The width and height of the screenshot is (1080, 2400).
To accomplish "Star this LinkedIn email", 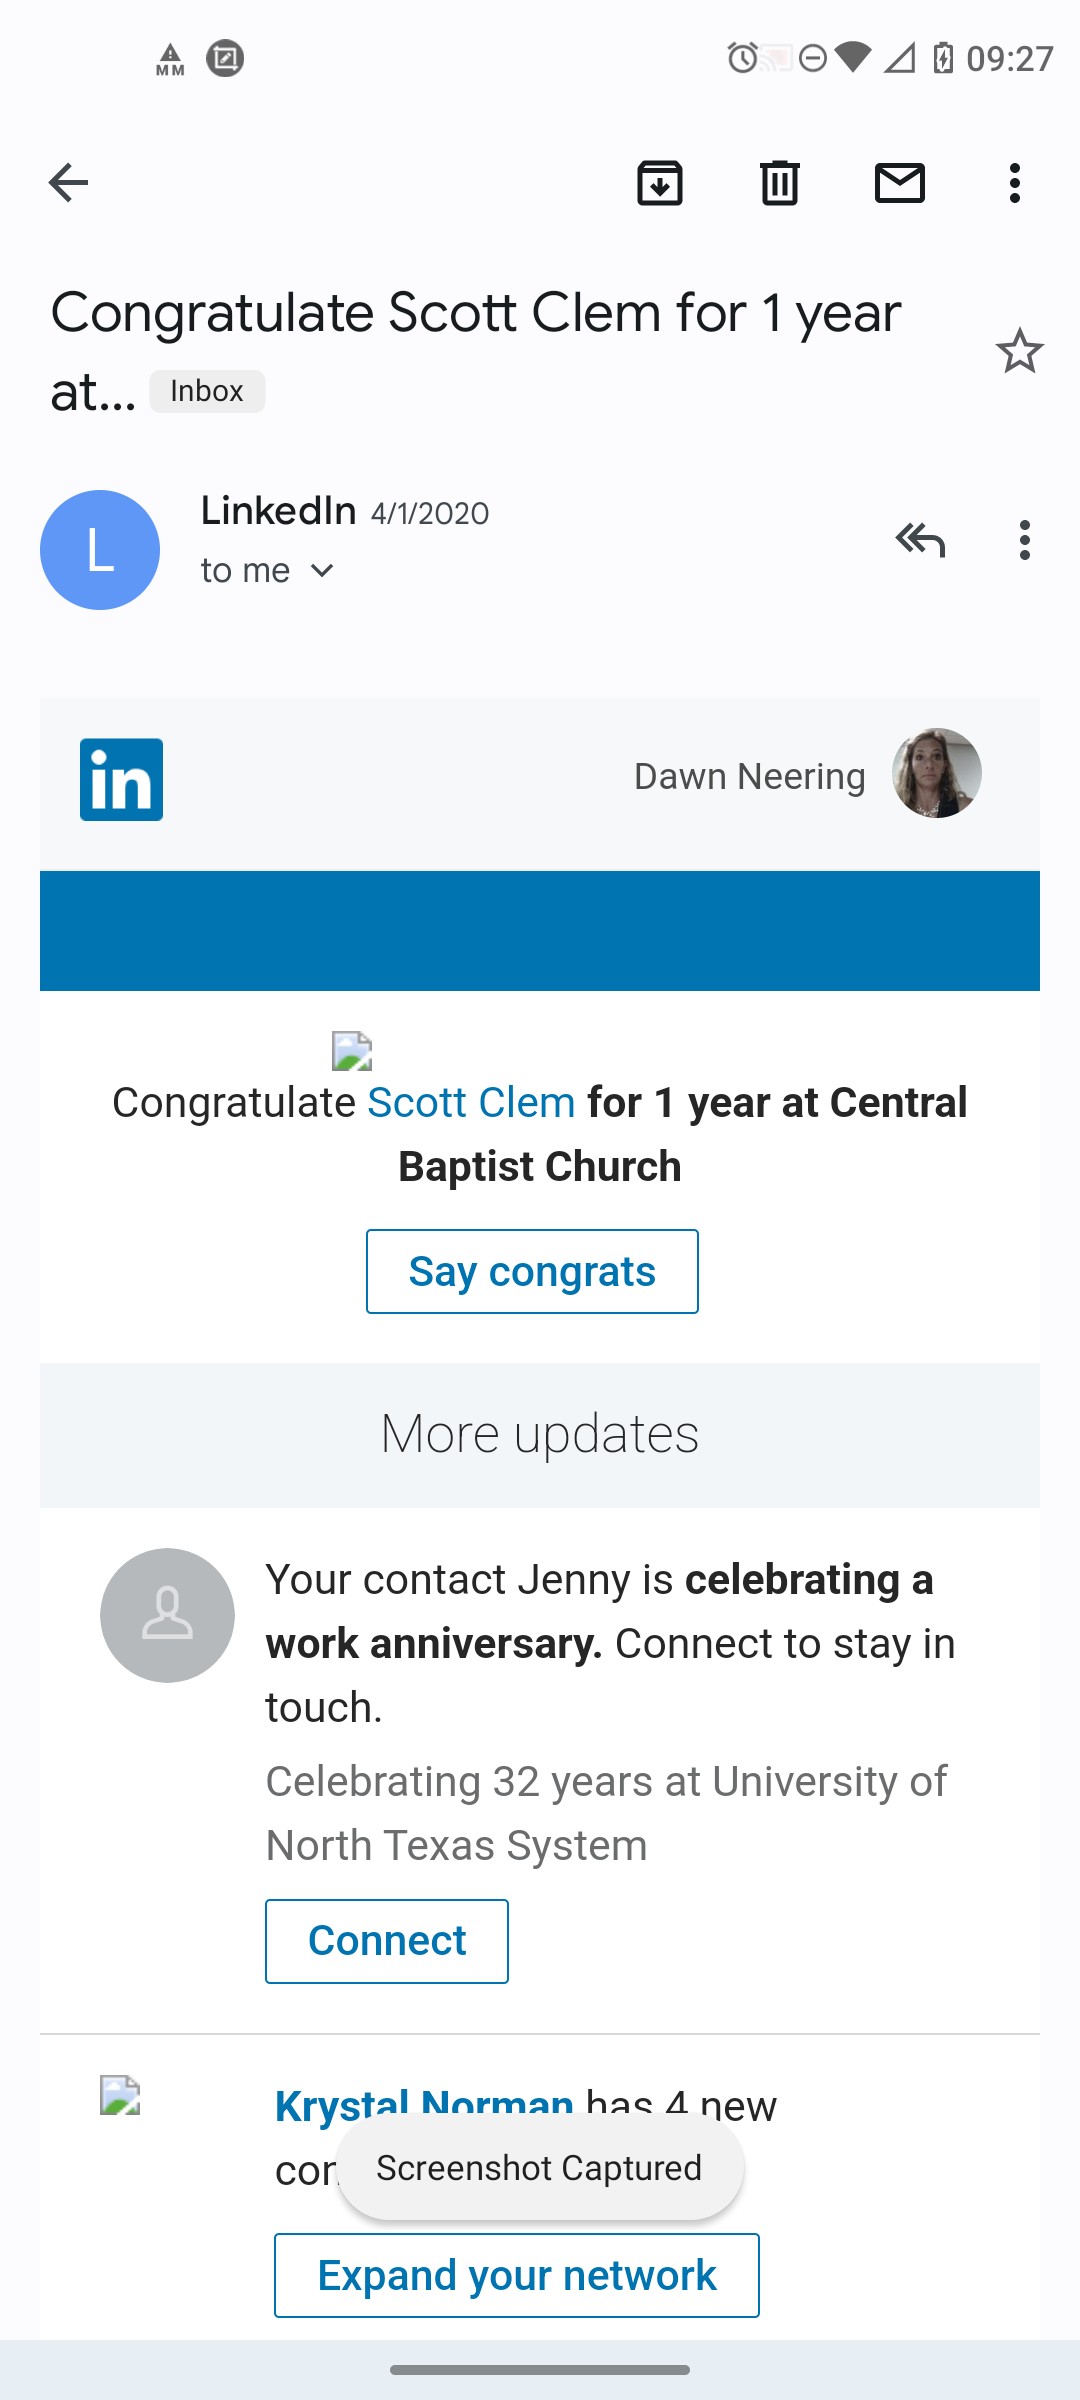I will point(1019,351).
